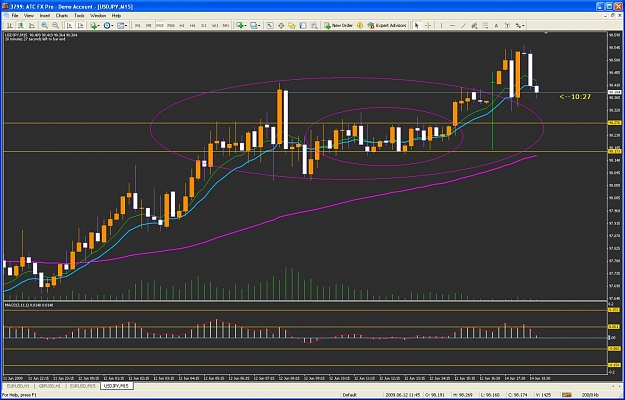Viewport: 625px width, 400px height.
Task: Toggle Expert Advisors button
Action: [x=387, y=25]
